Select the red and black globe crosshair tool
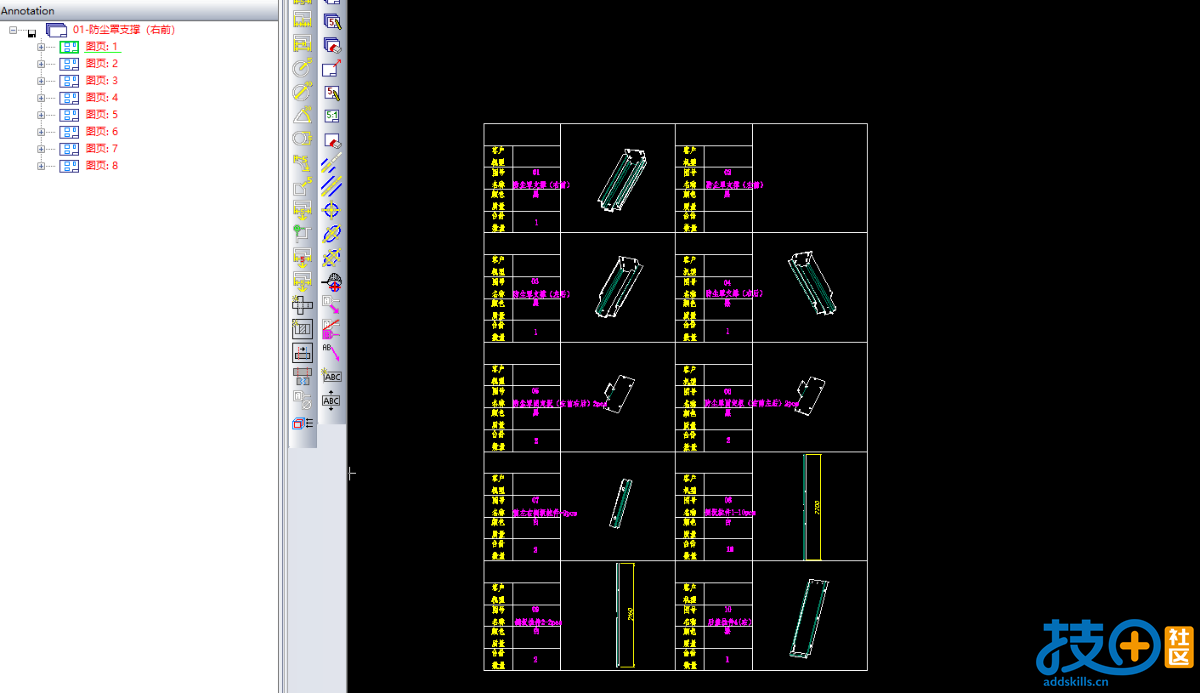 point(333,281)
